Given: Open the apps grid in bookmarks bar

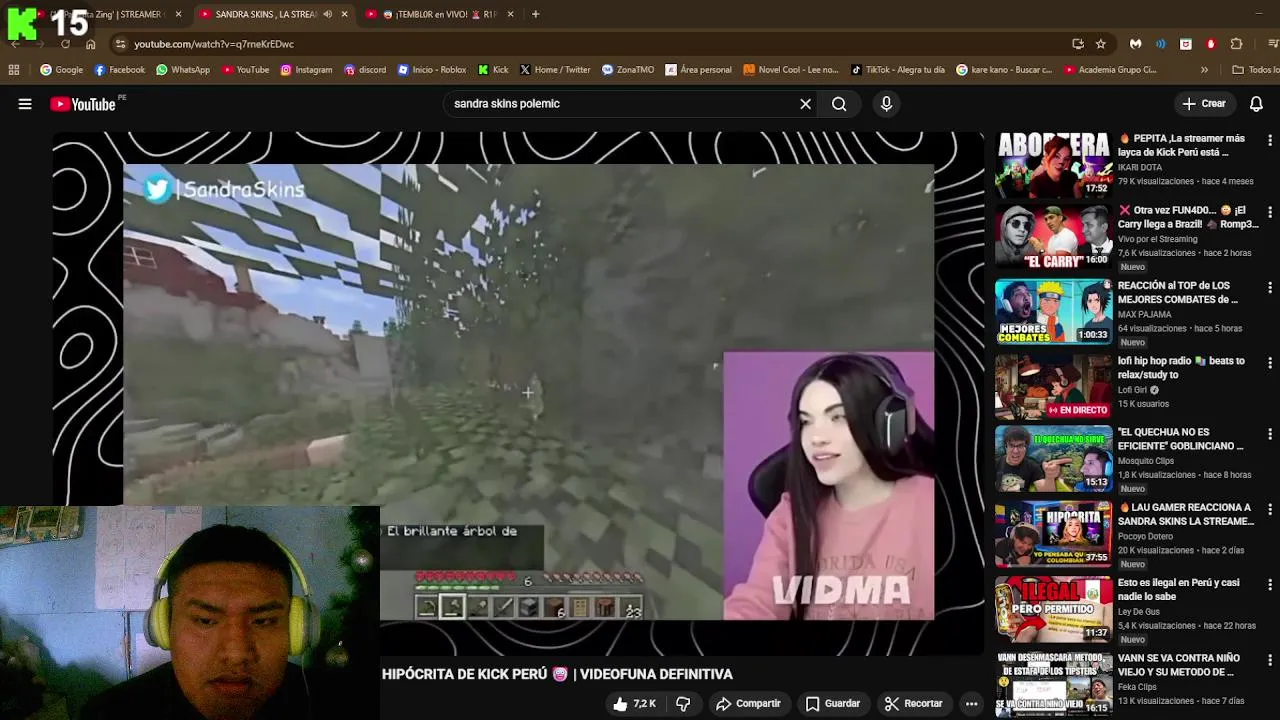Looking at the screenshot, I should 13,70.
